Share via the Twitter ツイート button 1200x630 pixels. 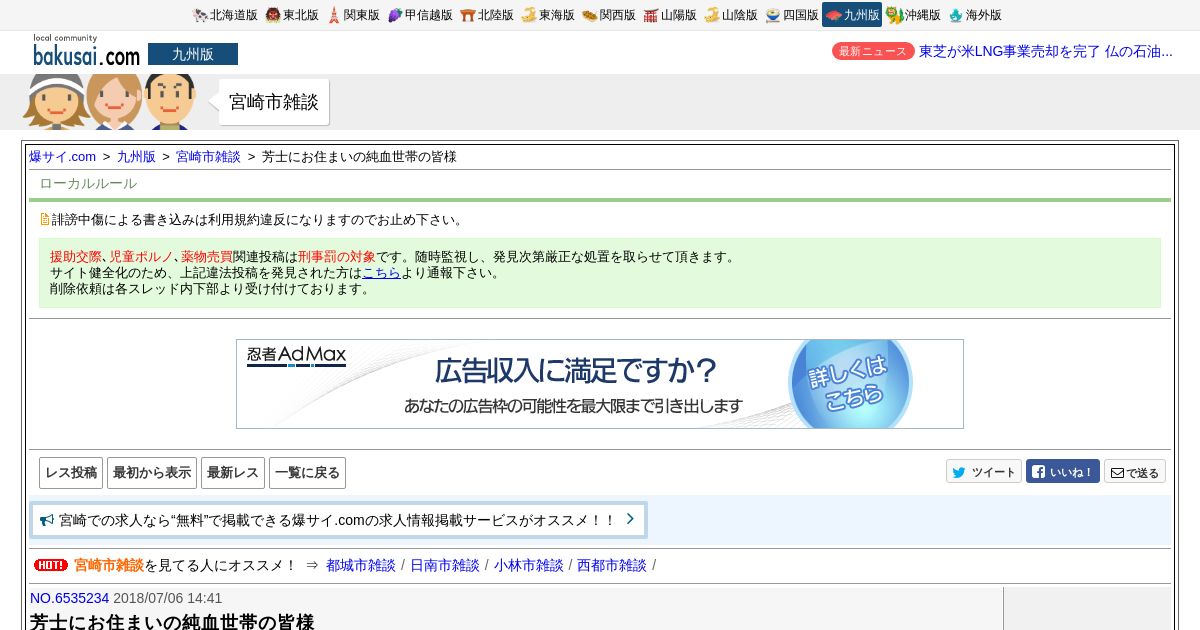pyautogui.click(x=984, y=472)
